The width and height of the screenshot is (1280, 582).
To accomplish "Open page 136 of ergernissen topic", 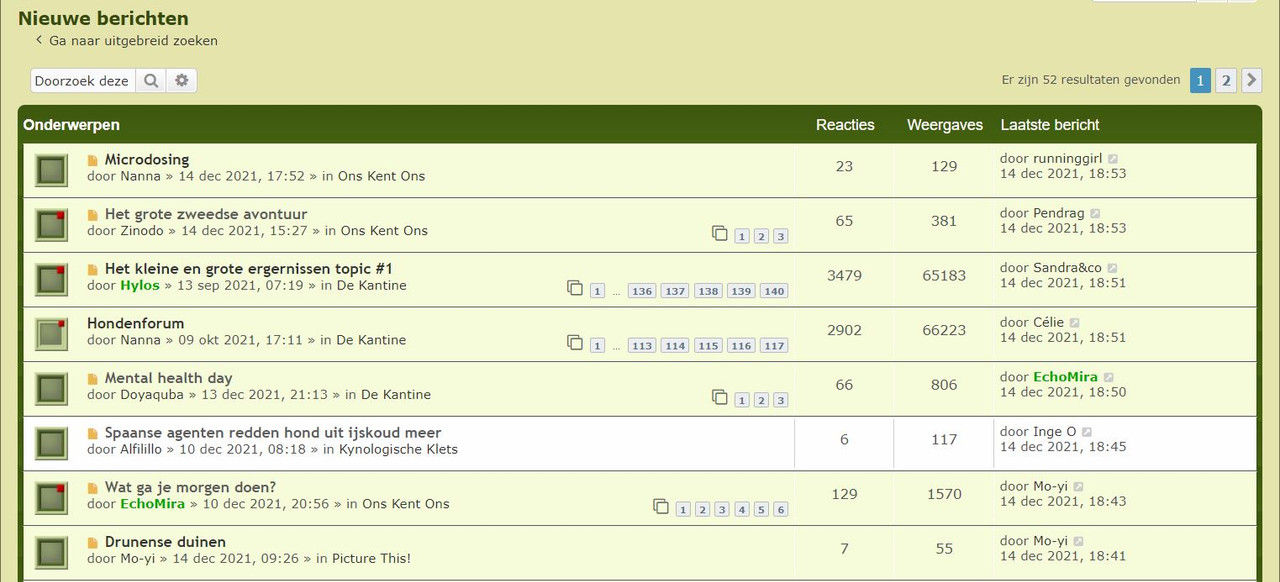I will click(642, 291).
